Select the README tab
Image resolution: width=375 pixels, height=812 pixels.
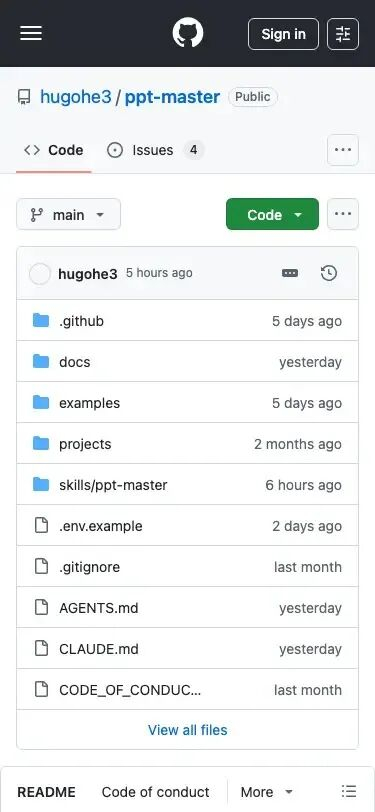tap(46, 792)
